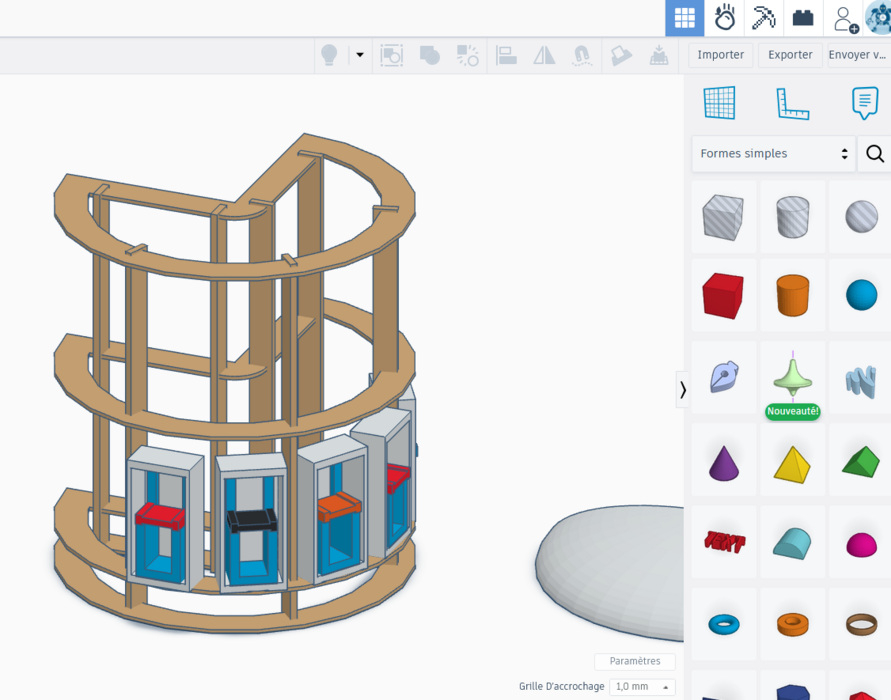Viewport: 891px width, 700px height.
Task: Pick the orange cylinder shape
Action: point(793,295)
